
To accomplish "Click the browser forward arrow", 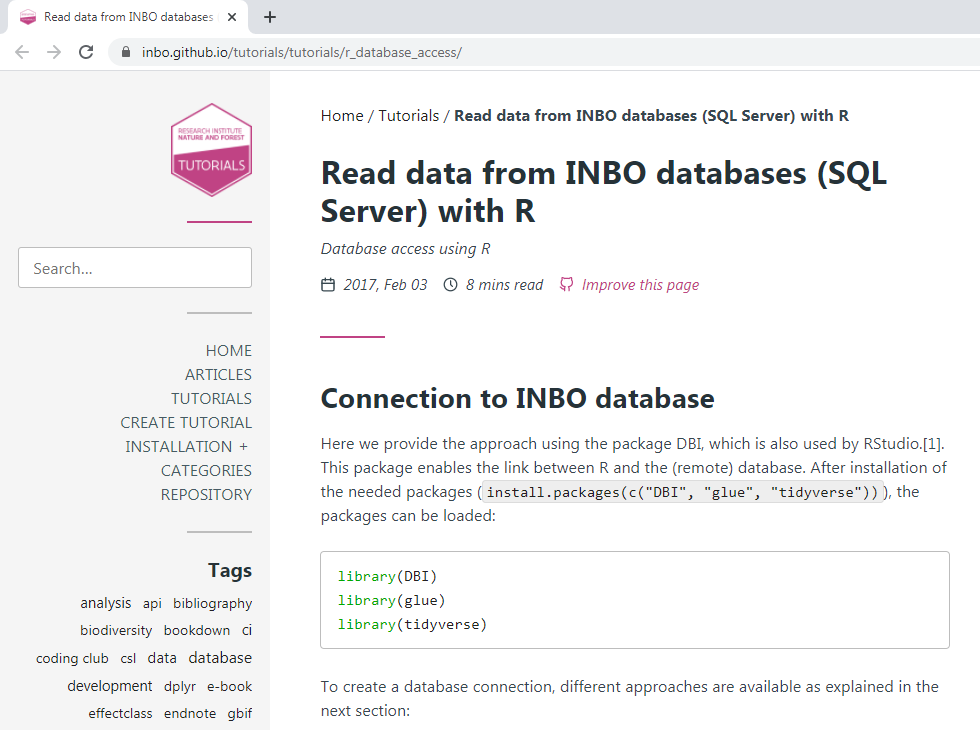I will (x=54, y=52).
